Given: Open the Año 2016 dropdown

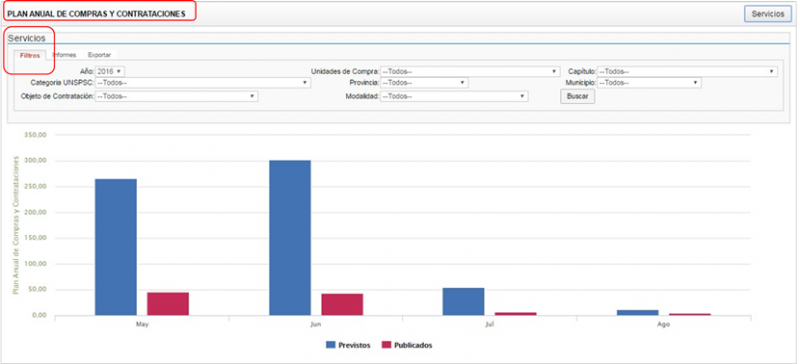Looking at the screenshot, I should [110, 71].
